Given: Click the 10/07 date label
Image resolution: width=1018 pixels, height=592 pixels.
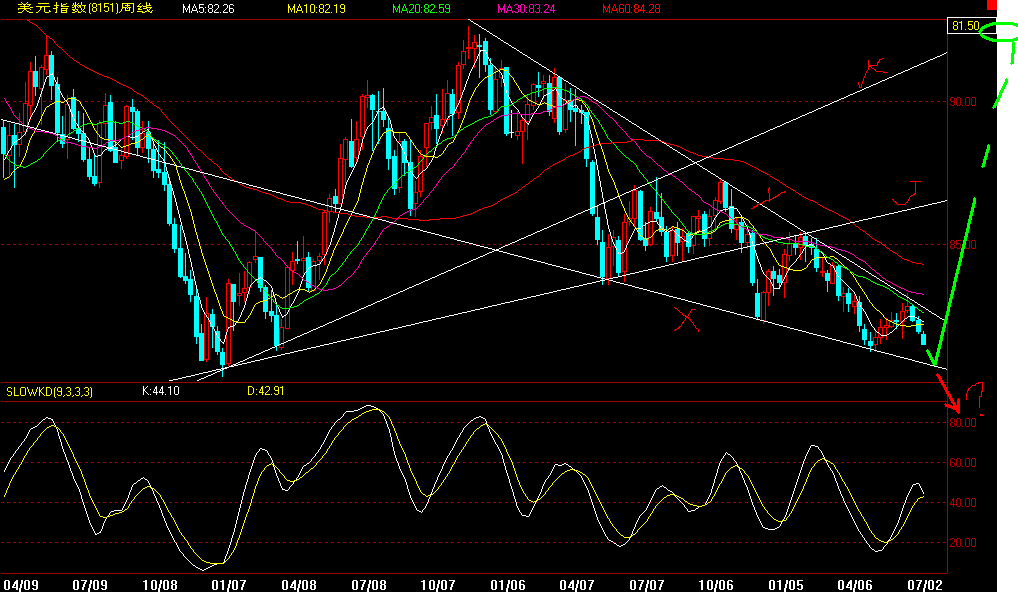Looking at the screenshot, I should coord(438,585).
